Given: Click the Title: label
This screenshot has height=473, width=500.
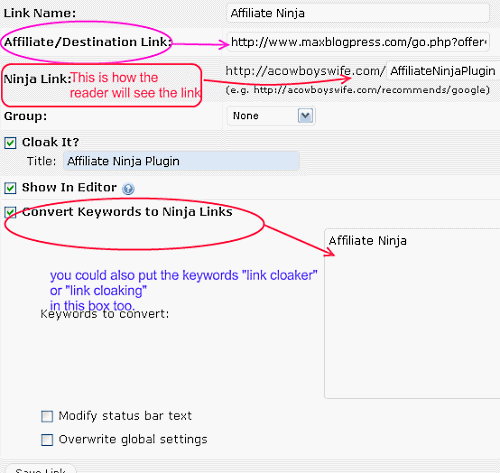Looking at the screenshot, I should (x=42, y=161).
